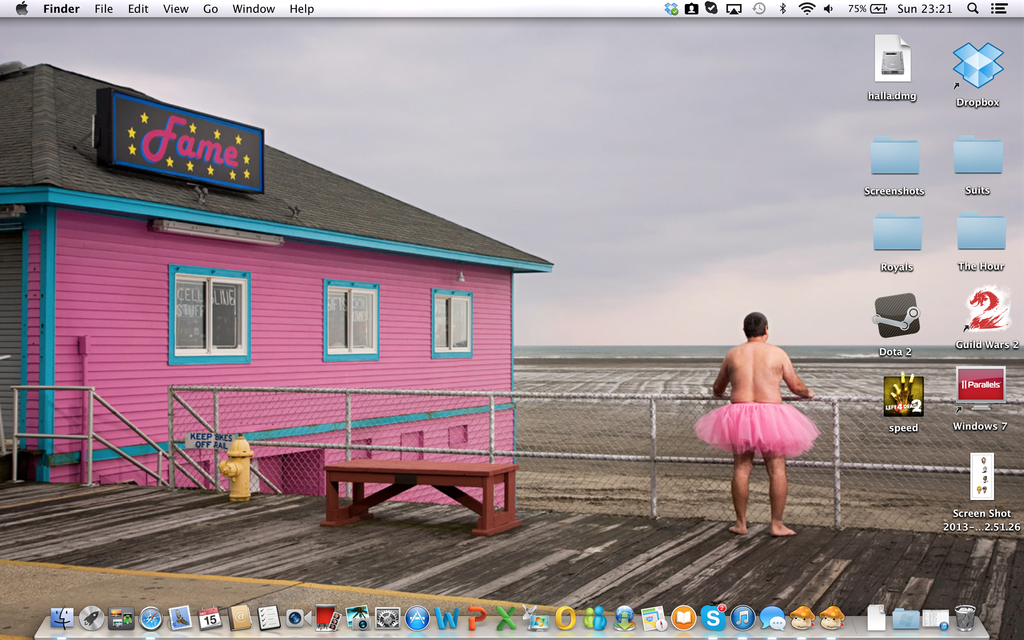Open Safari from the Dock
Screen dimensions: 1024x640
150,618
